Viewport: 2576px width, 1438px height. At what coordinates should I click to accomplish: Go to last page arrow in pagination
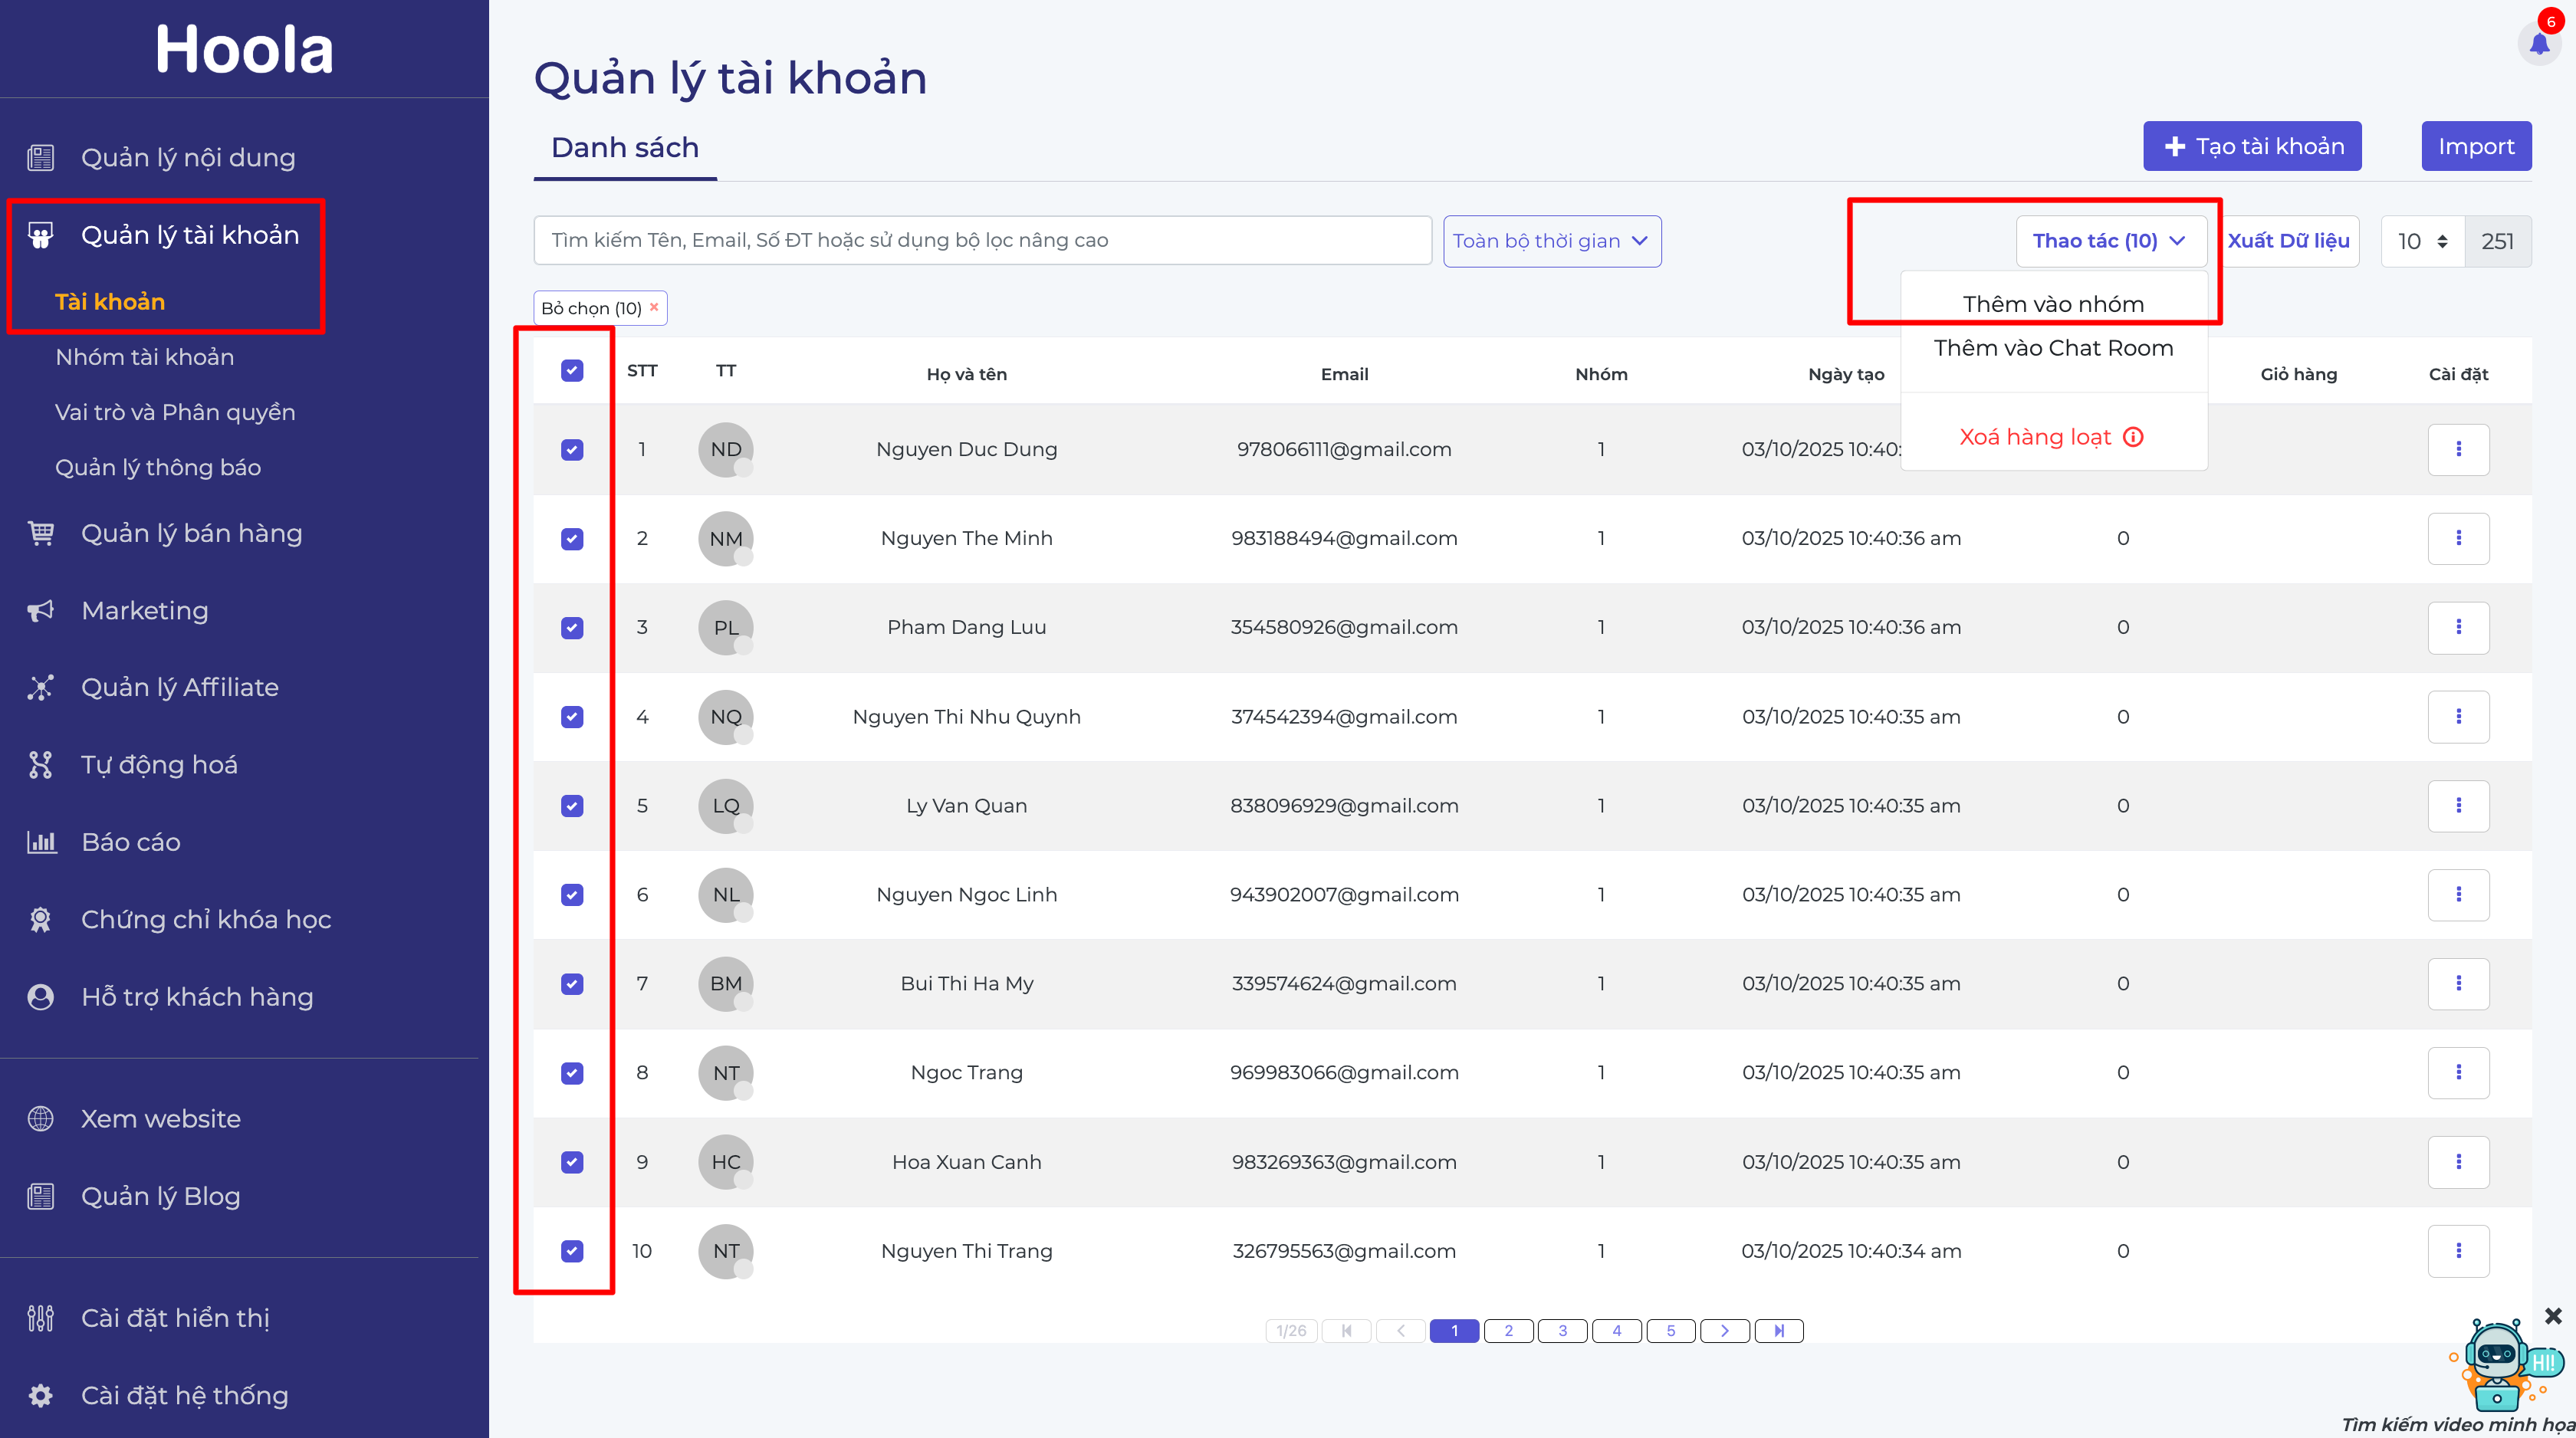coord(1778,1331)
